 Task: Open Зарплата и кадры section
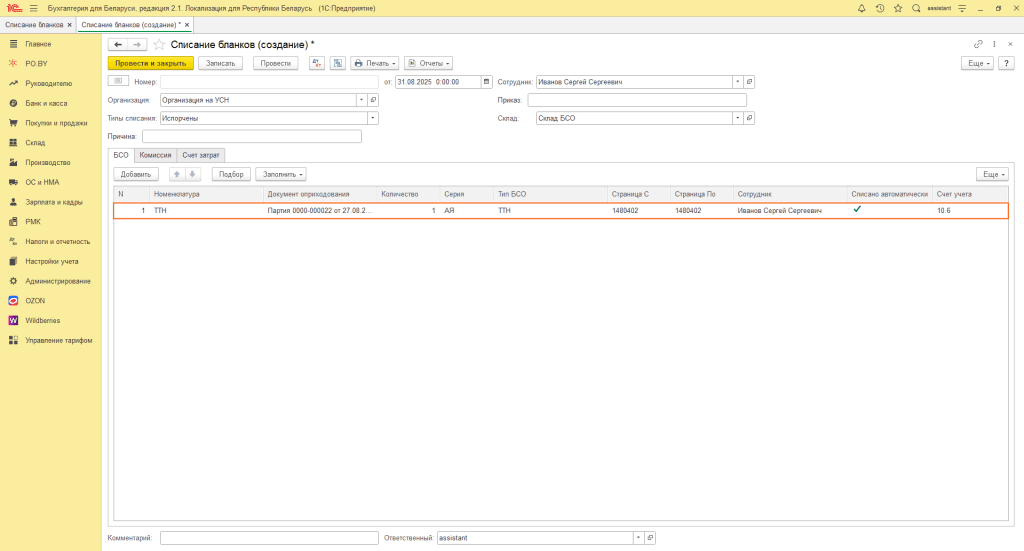click(54, 202)
